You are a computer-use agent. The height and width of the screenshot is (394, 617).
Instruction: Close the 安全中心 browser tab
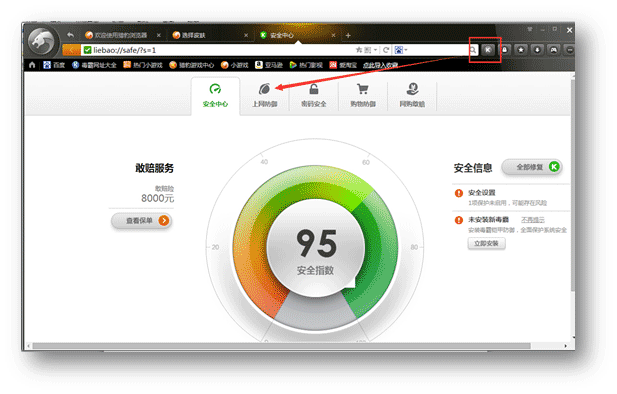[x=333, y=35]
